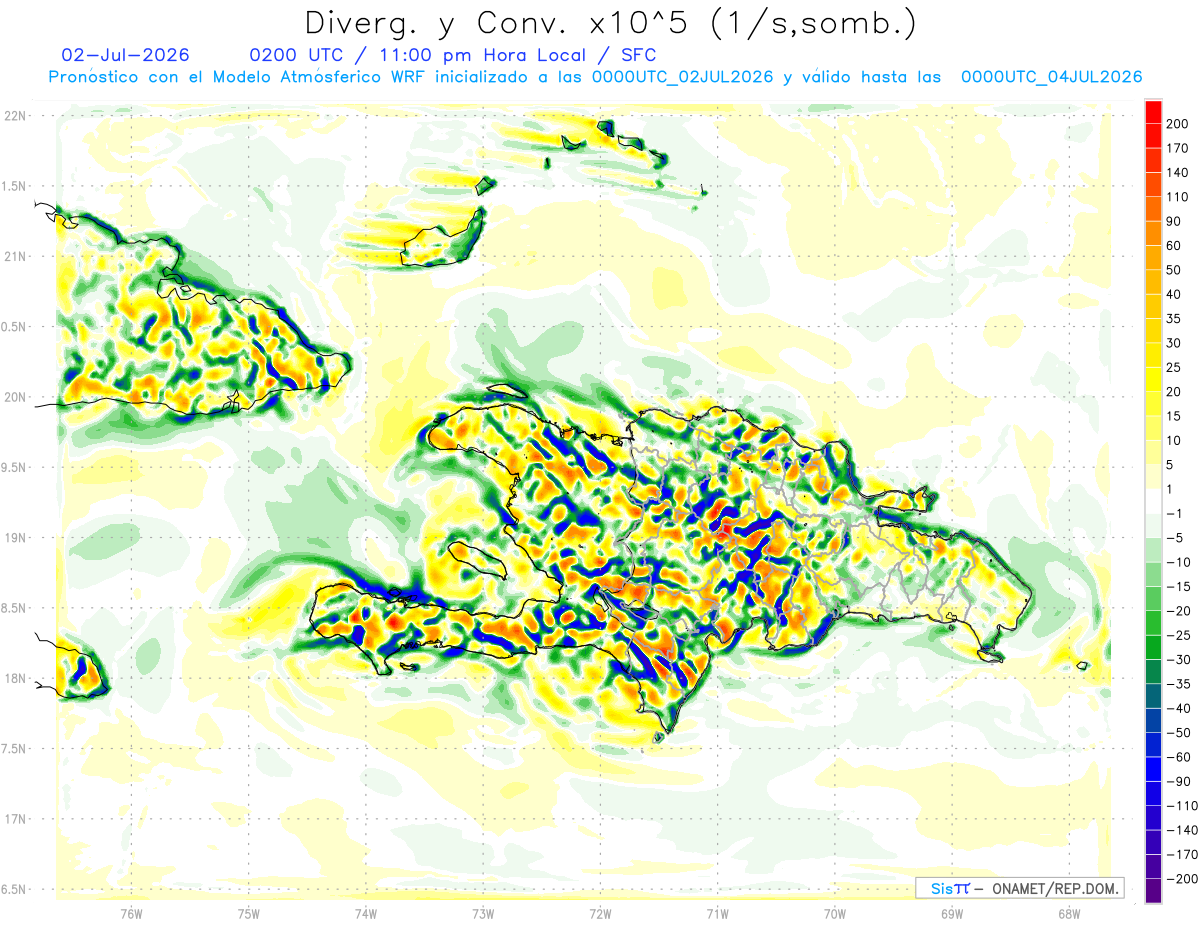Image resolution: width=1200 pixels, height=927 pixels.
Task: Click the '17N' latitude axis label
Action: click(x=16, y=819)
